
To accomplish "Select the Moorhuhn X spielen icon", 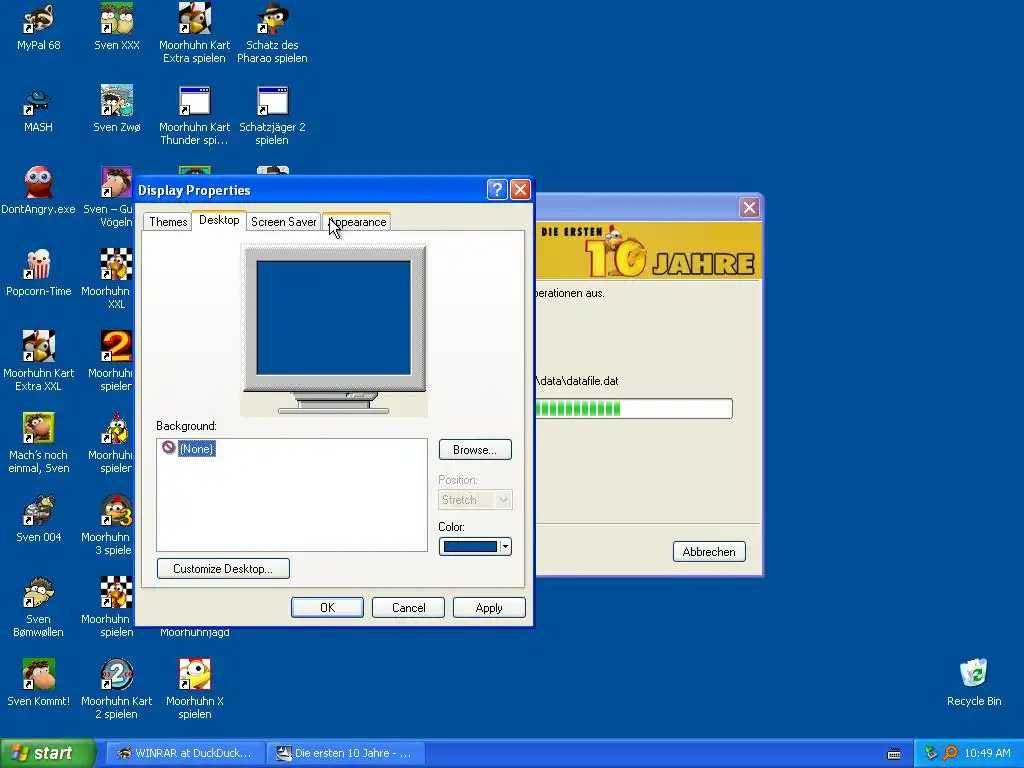I will coord(195,689).
